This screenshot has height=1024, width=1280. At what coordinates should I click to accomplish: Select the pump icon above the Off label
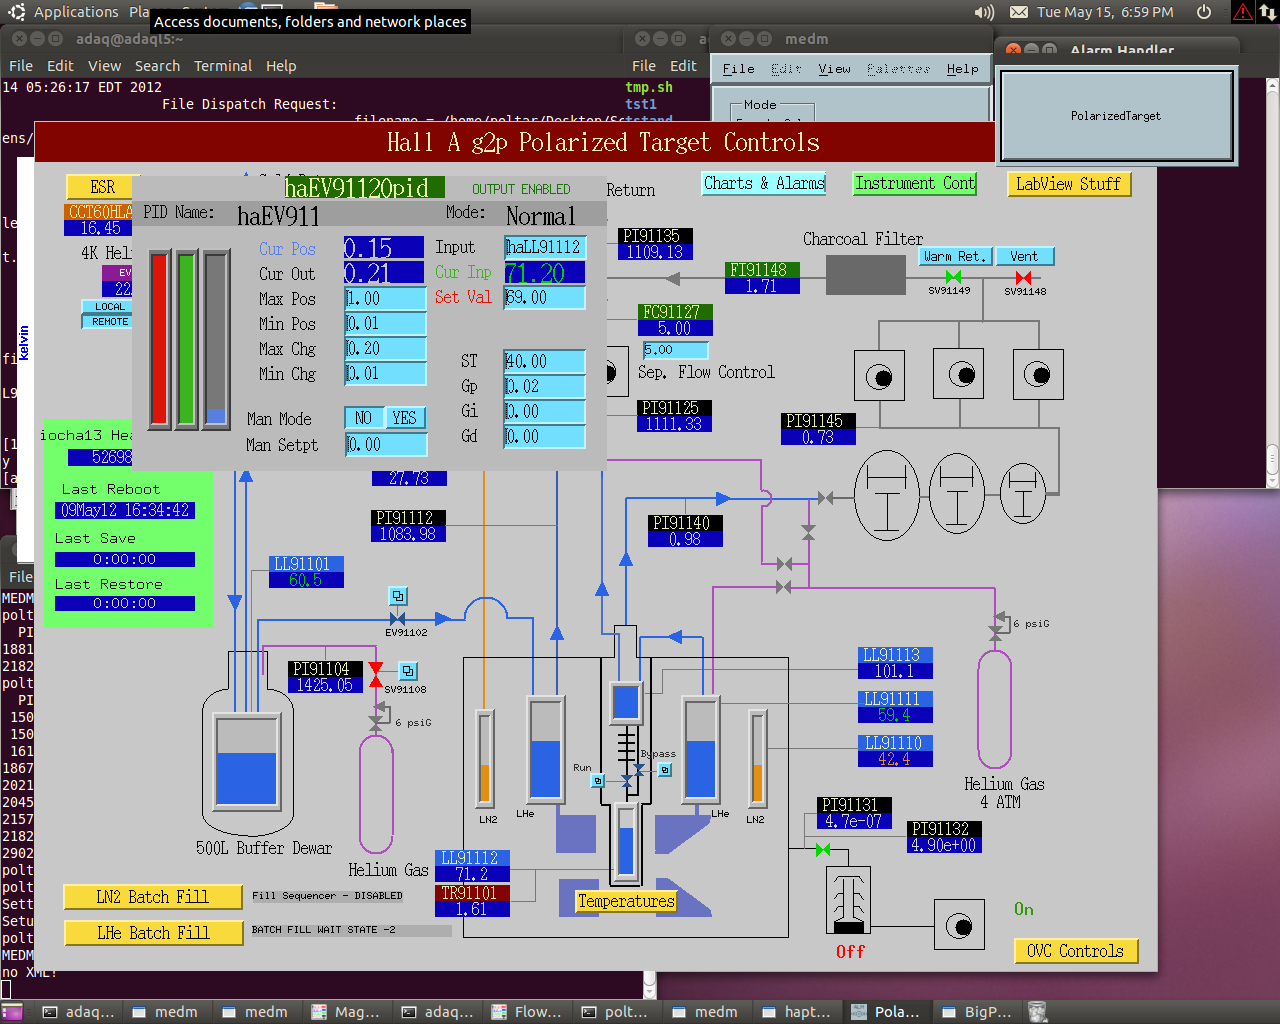[x=849, y=899]
